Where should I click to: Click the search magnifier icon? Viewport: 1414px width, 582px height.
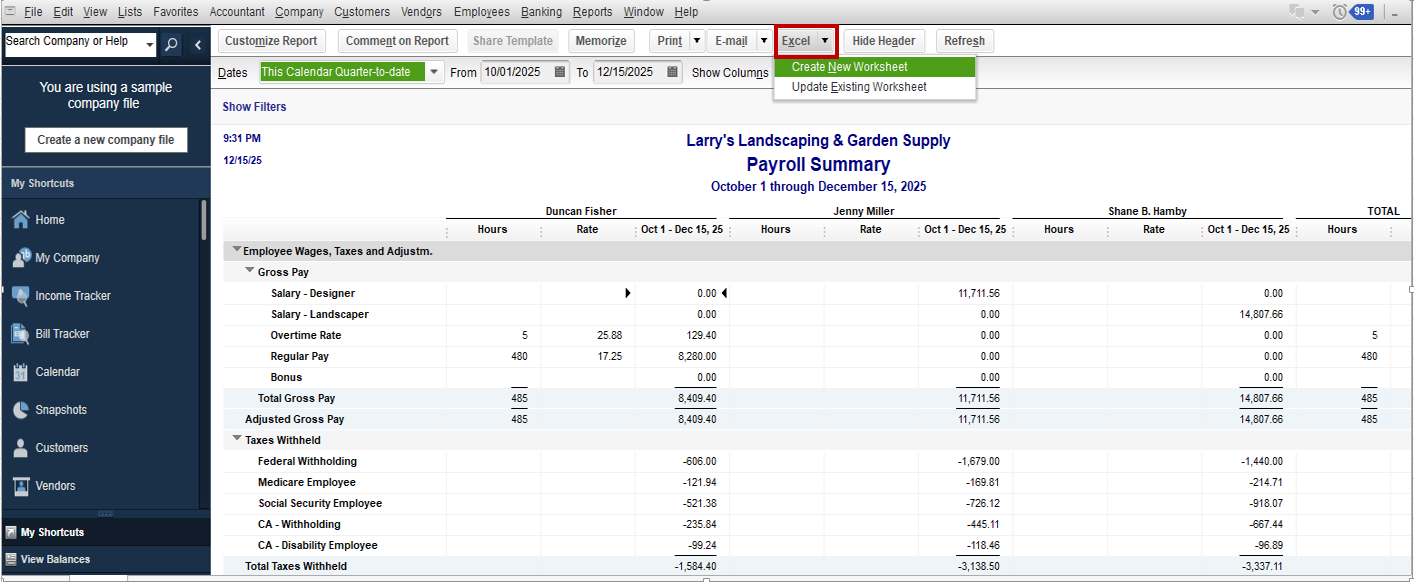[169, 44]
